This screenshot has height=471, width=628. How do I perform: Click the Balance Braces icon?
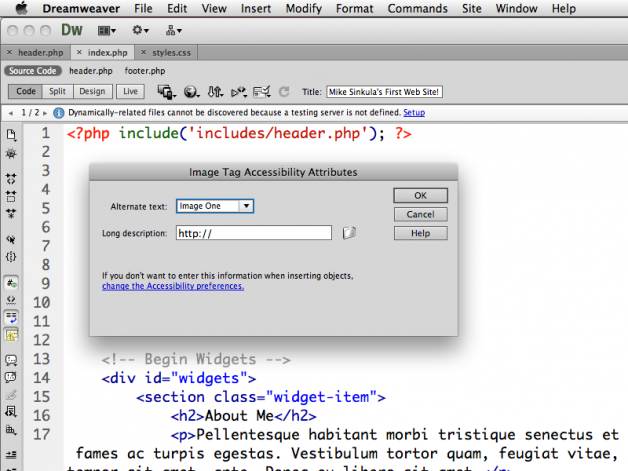pyautogui.click(x=11, y=257)
